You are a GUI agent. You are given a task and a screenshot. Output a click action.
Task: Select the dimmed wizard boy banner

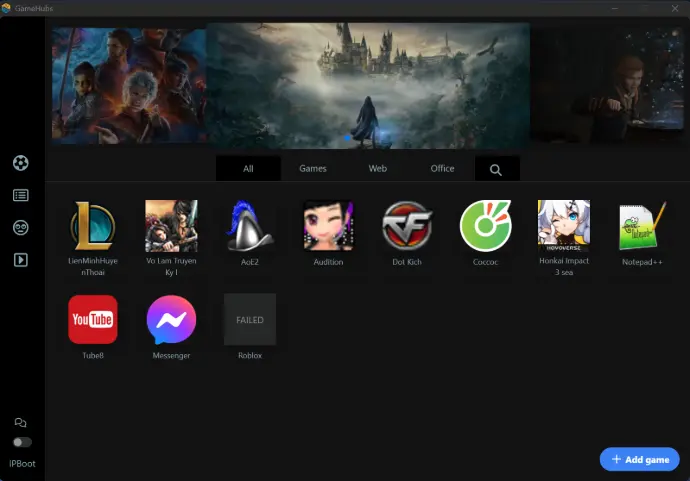pyautogui.click(x=608, y=84)
